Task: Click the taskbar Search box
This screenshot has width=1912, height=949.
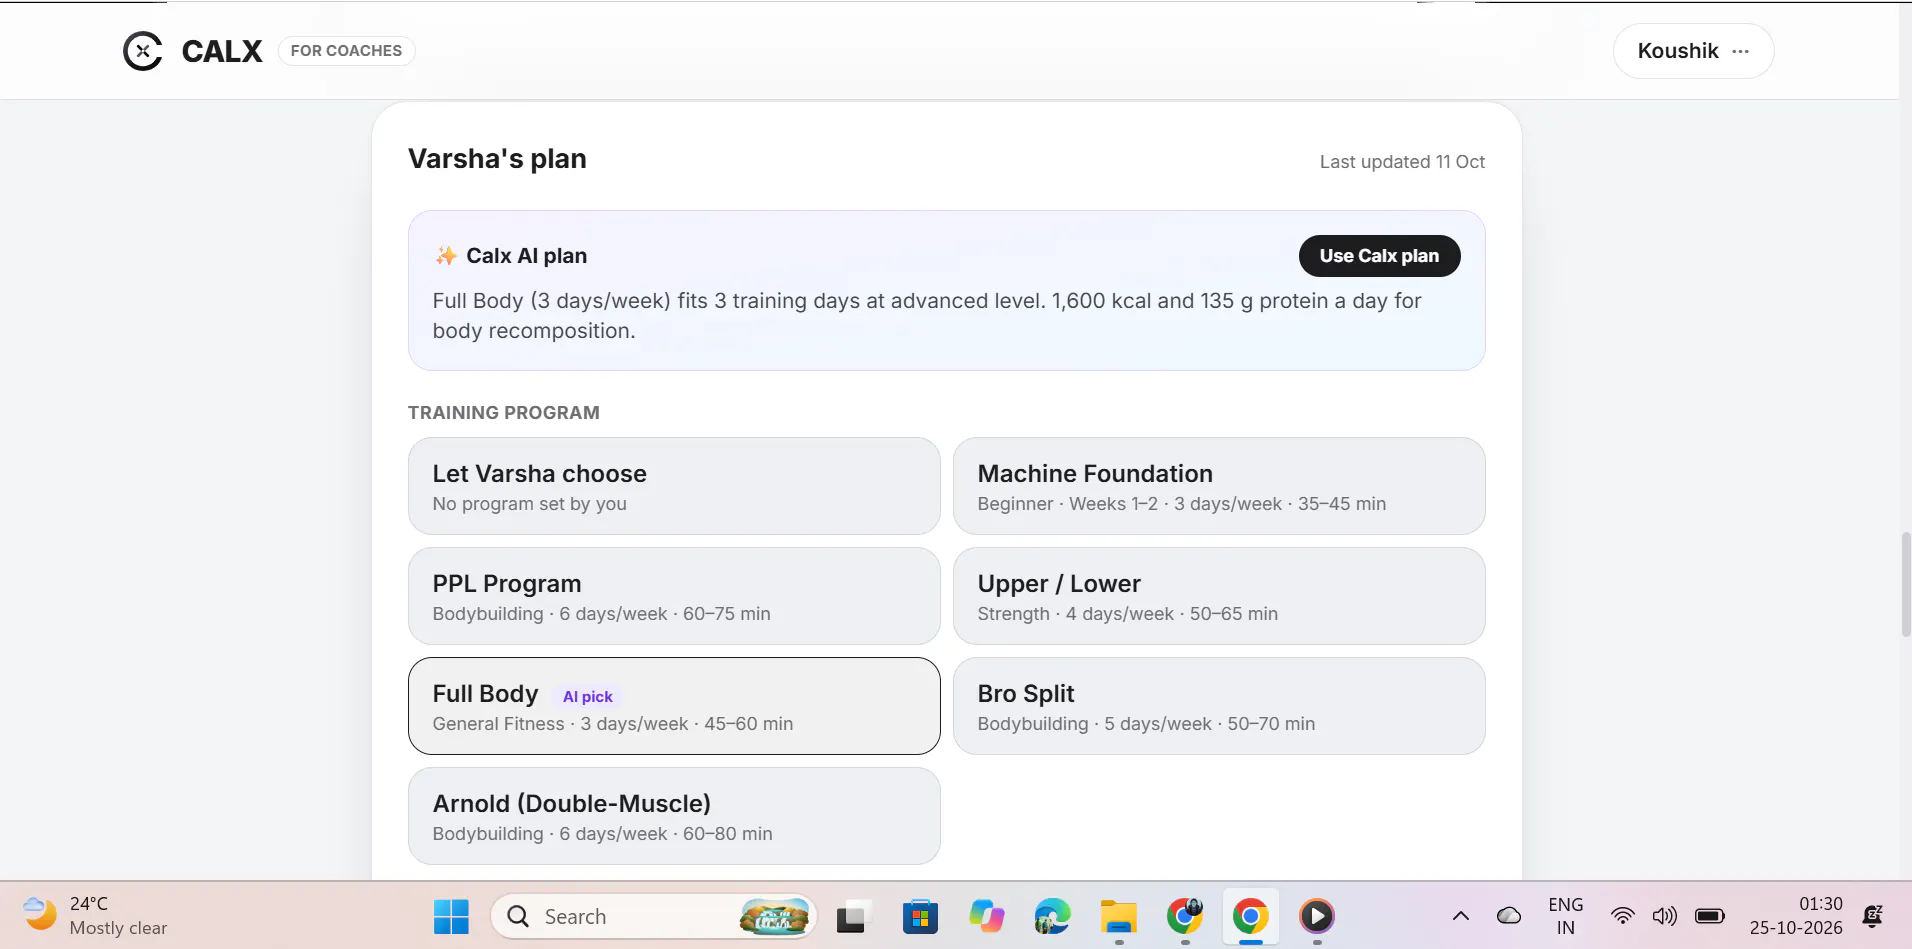Action: (653, 916)
